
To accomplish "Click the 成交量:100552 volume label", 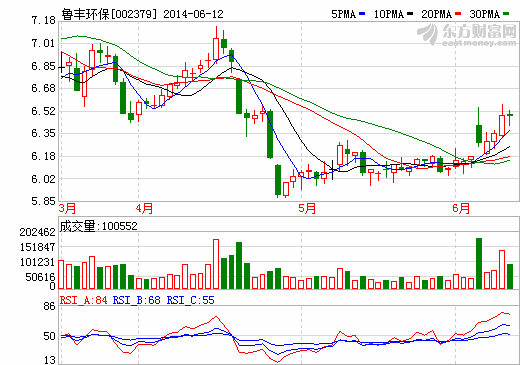I will click(99, 226).
